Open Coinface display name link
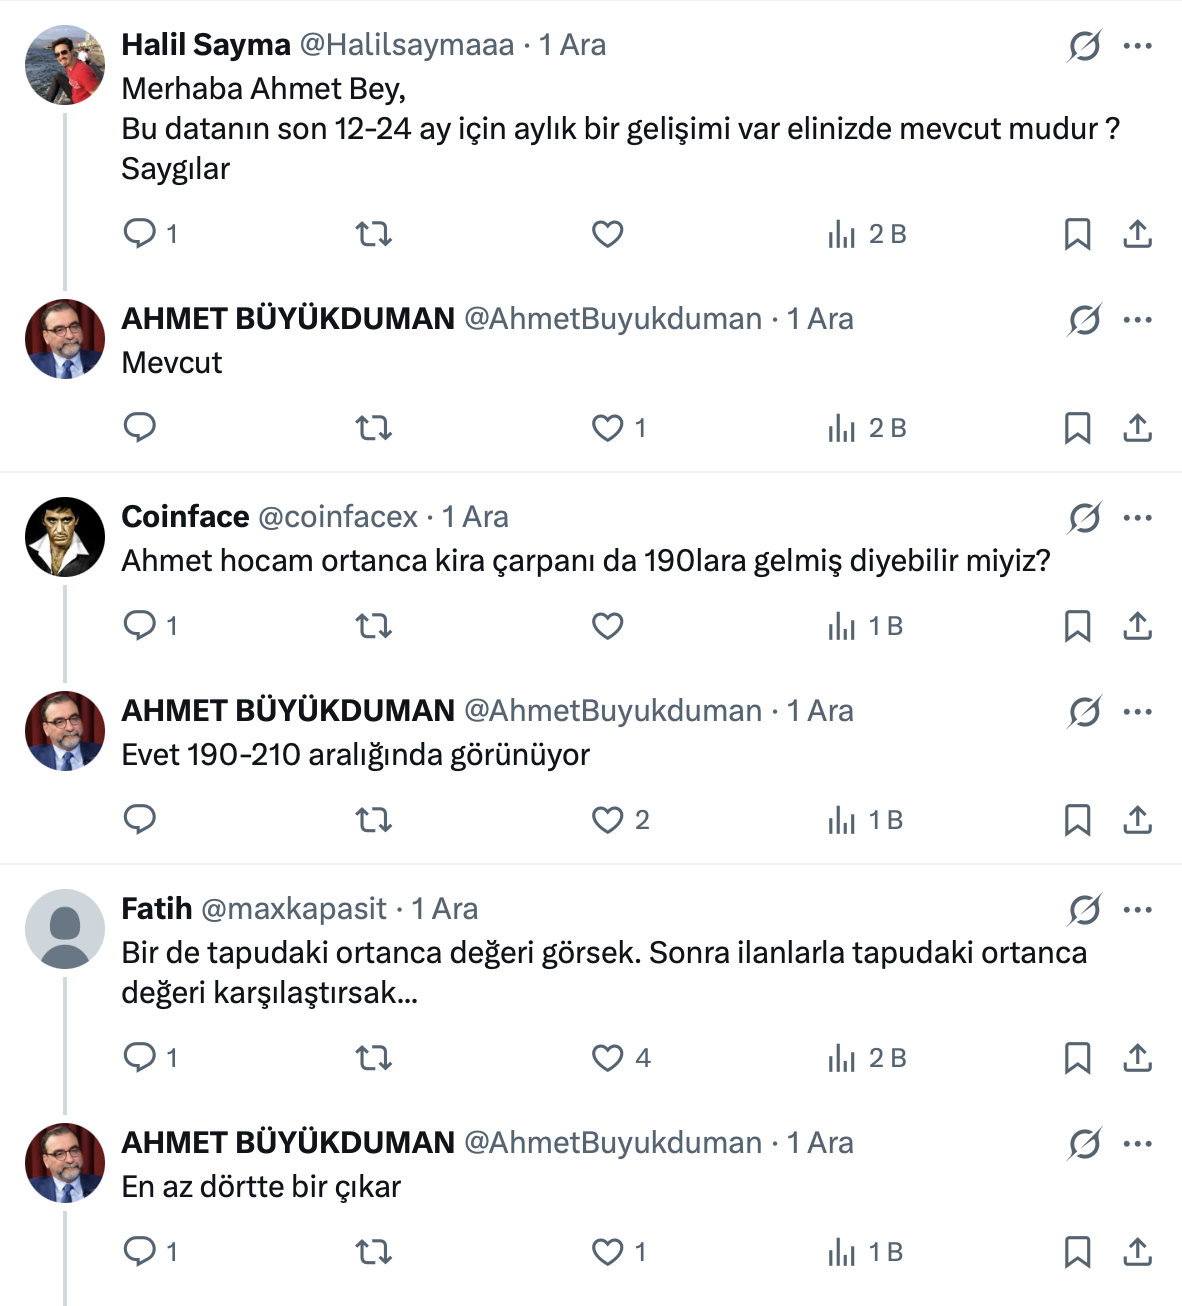The height and width of the screenshot is (1306, 1182). point(185,517)
